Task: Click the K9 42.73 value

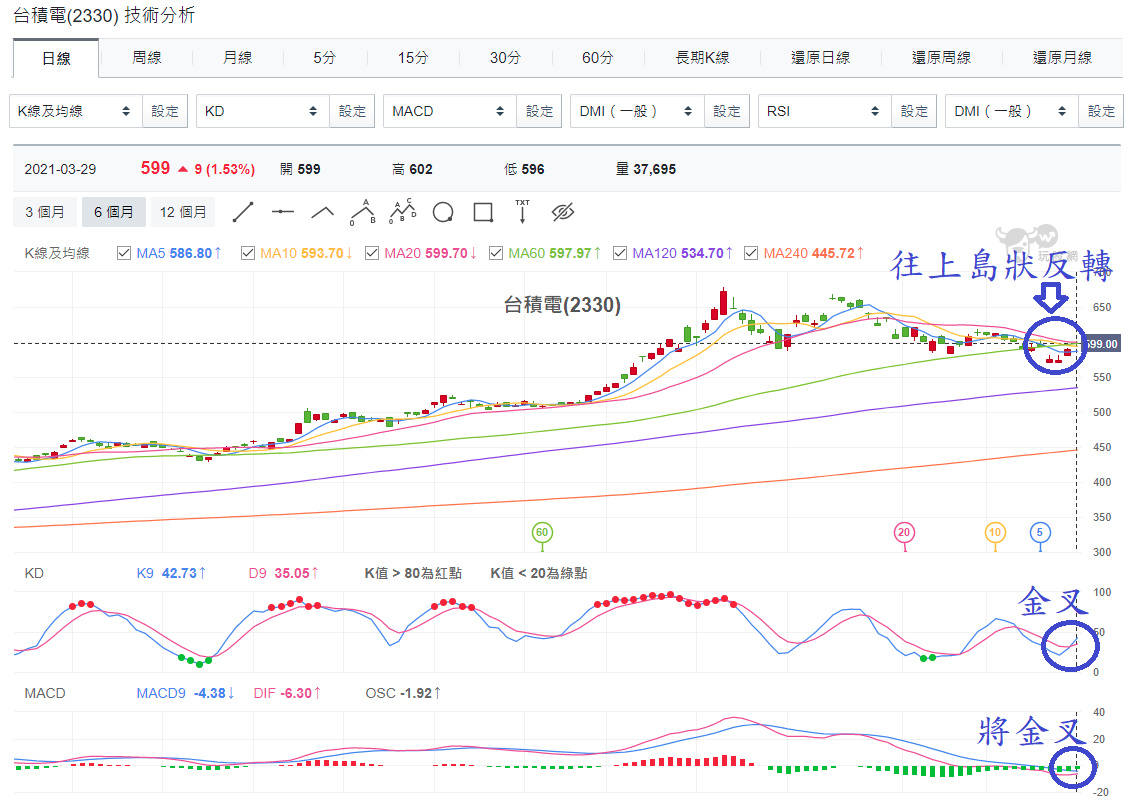Action: 171,573
